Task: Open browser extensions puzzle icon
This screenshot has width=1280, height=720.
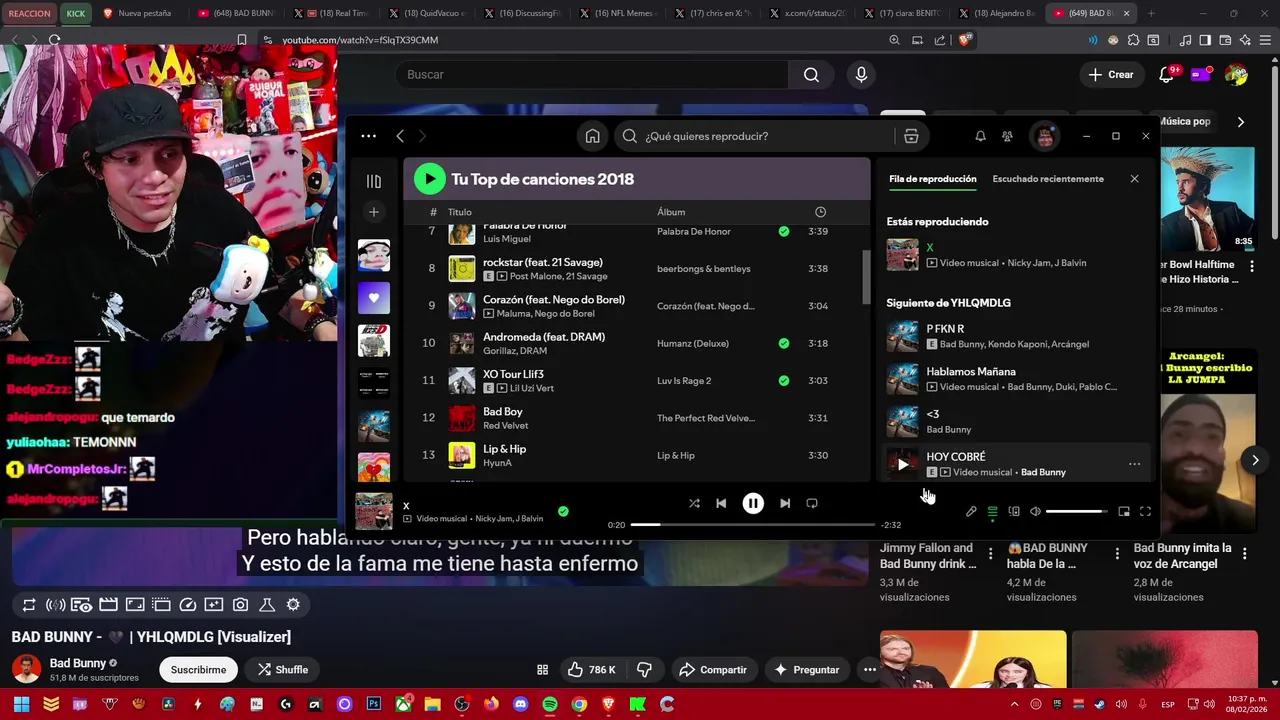Action: pos(1133,40)
